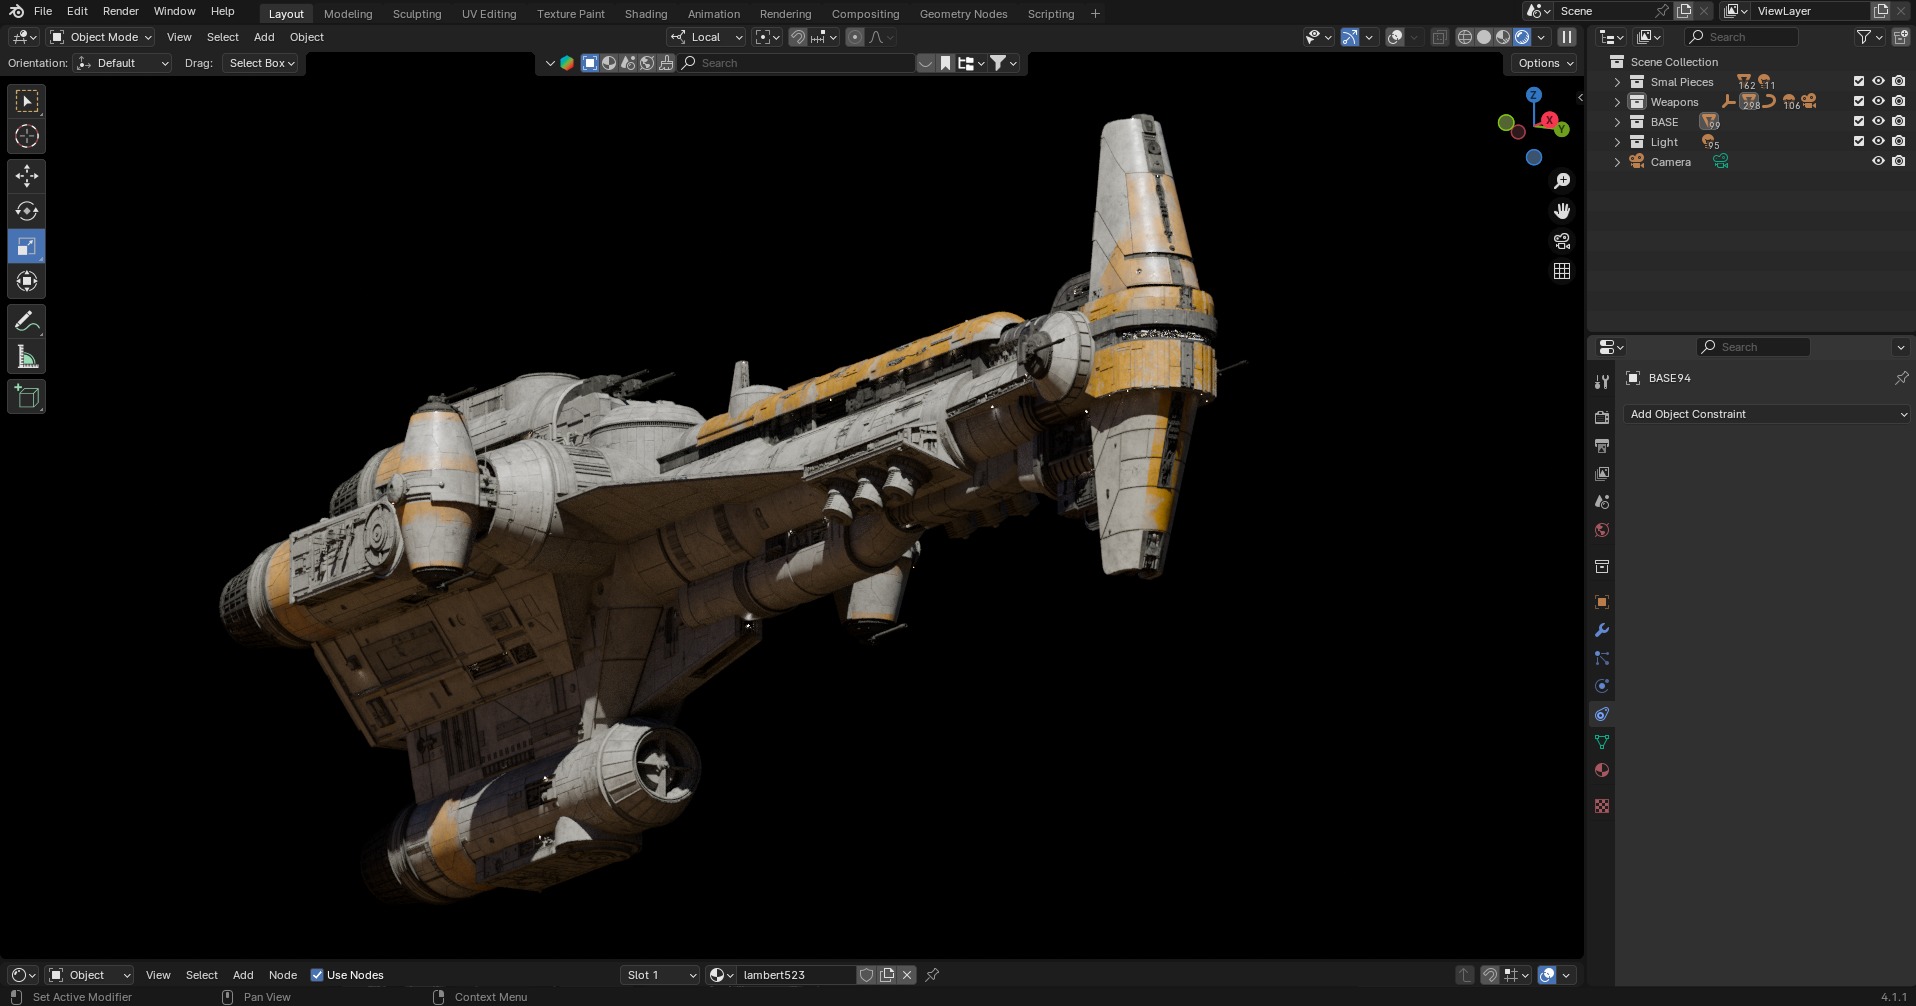
Task: Open the Object Mode dropdown
Action: pyautogui.click(x=100, y=37)
